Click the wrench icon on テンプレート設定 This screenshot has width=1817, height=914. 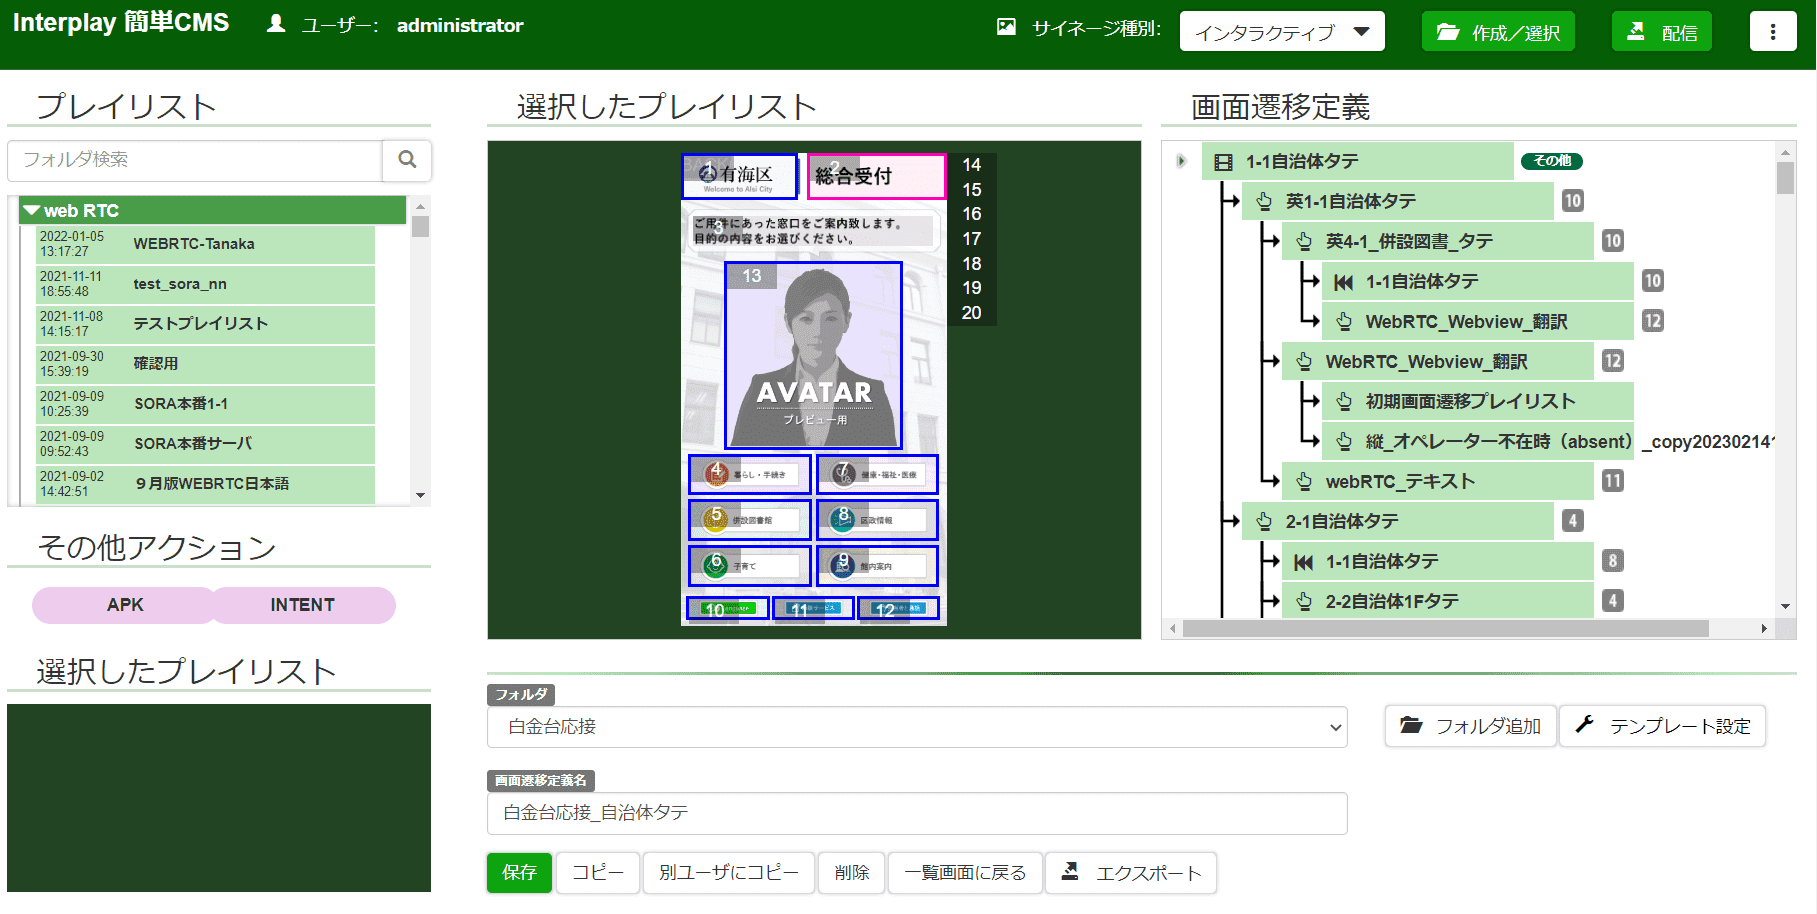point(1585,726)
